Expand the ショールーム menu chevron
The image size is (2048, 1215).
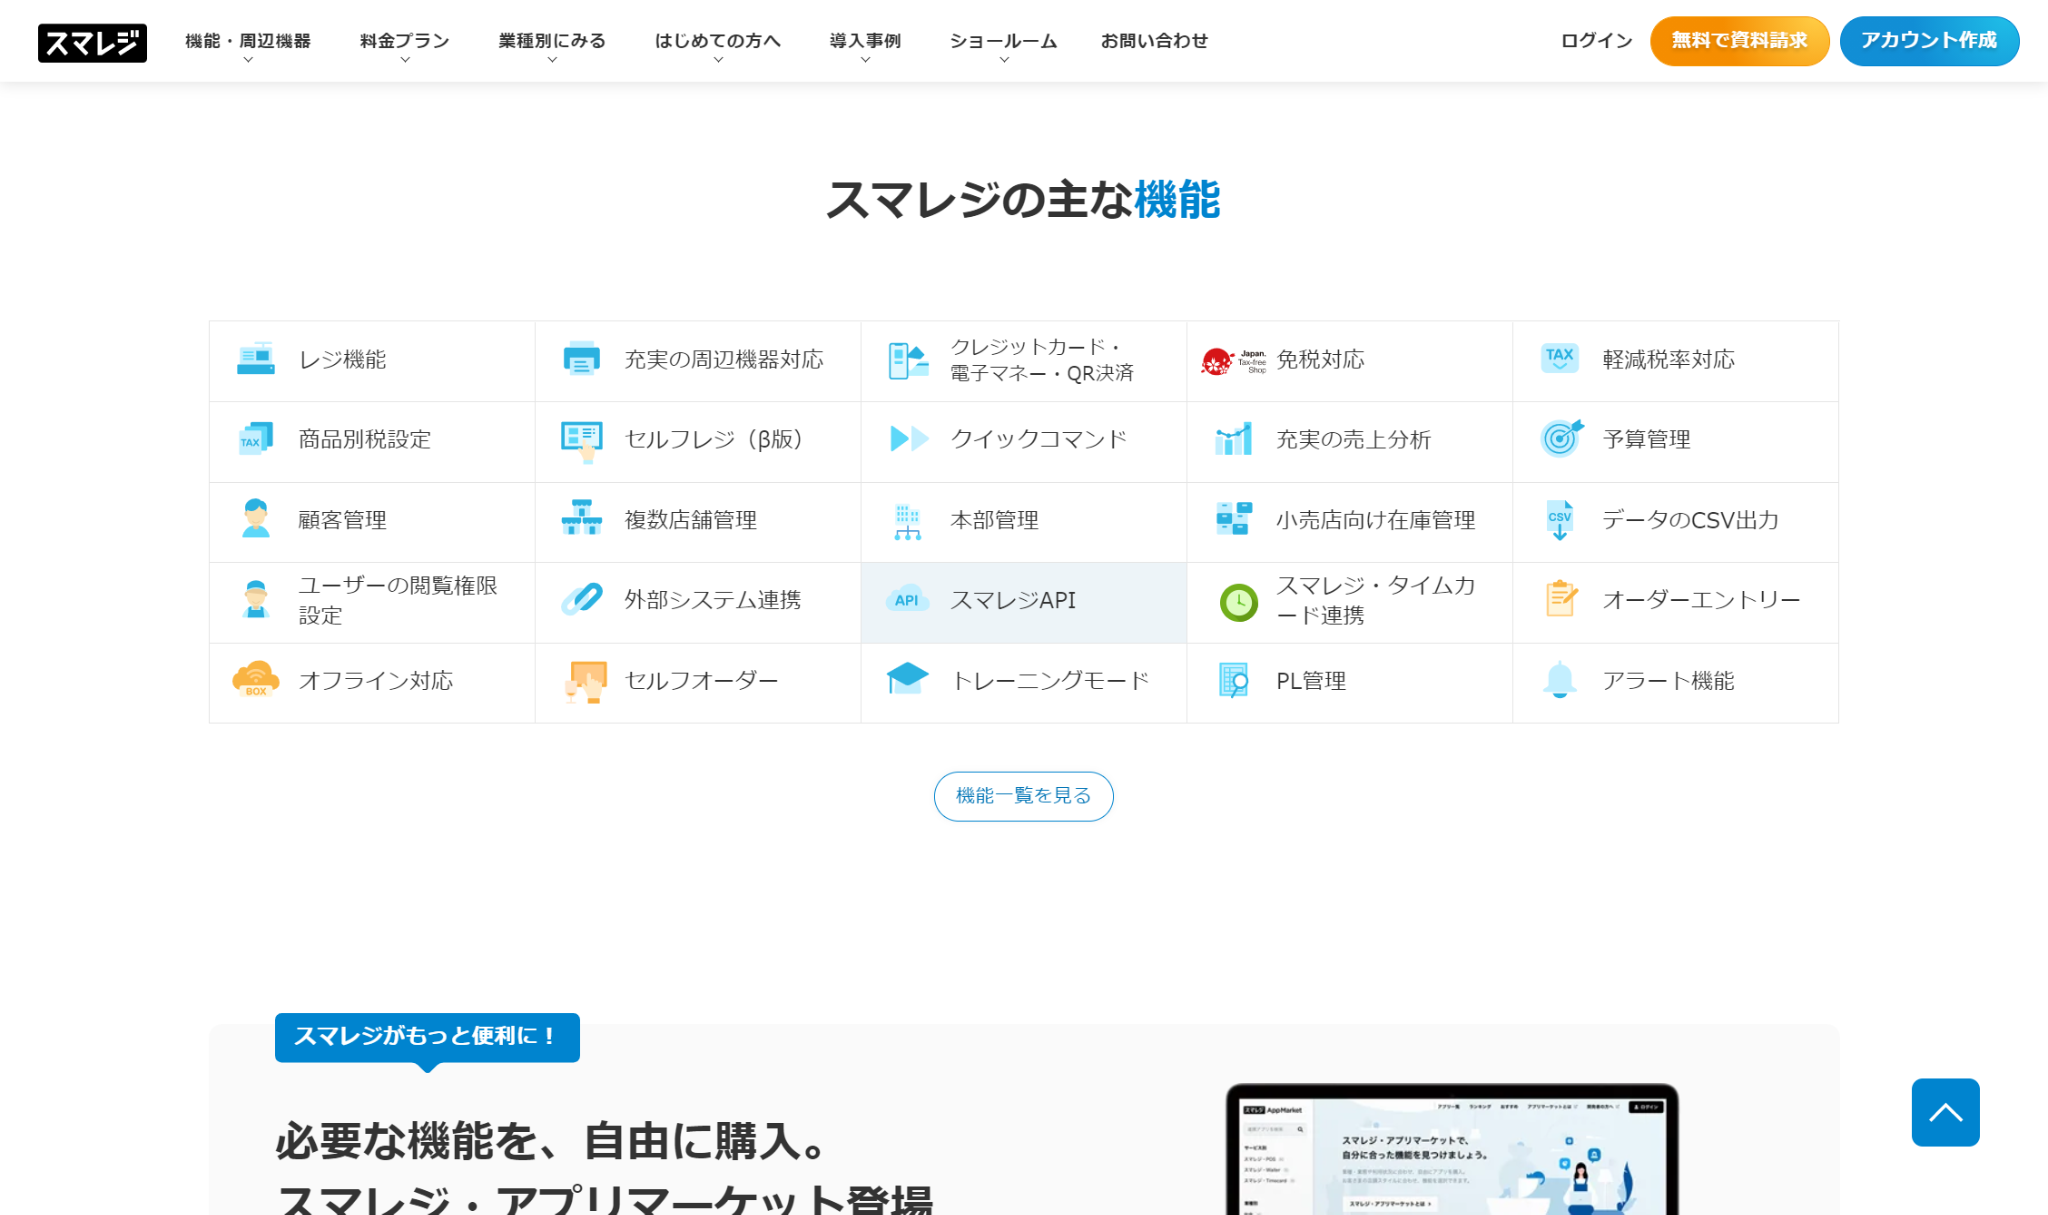point(1004,60)
